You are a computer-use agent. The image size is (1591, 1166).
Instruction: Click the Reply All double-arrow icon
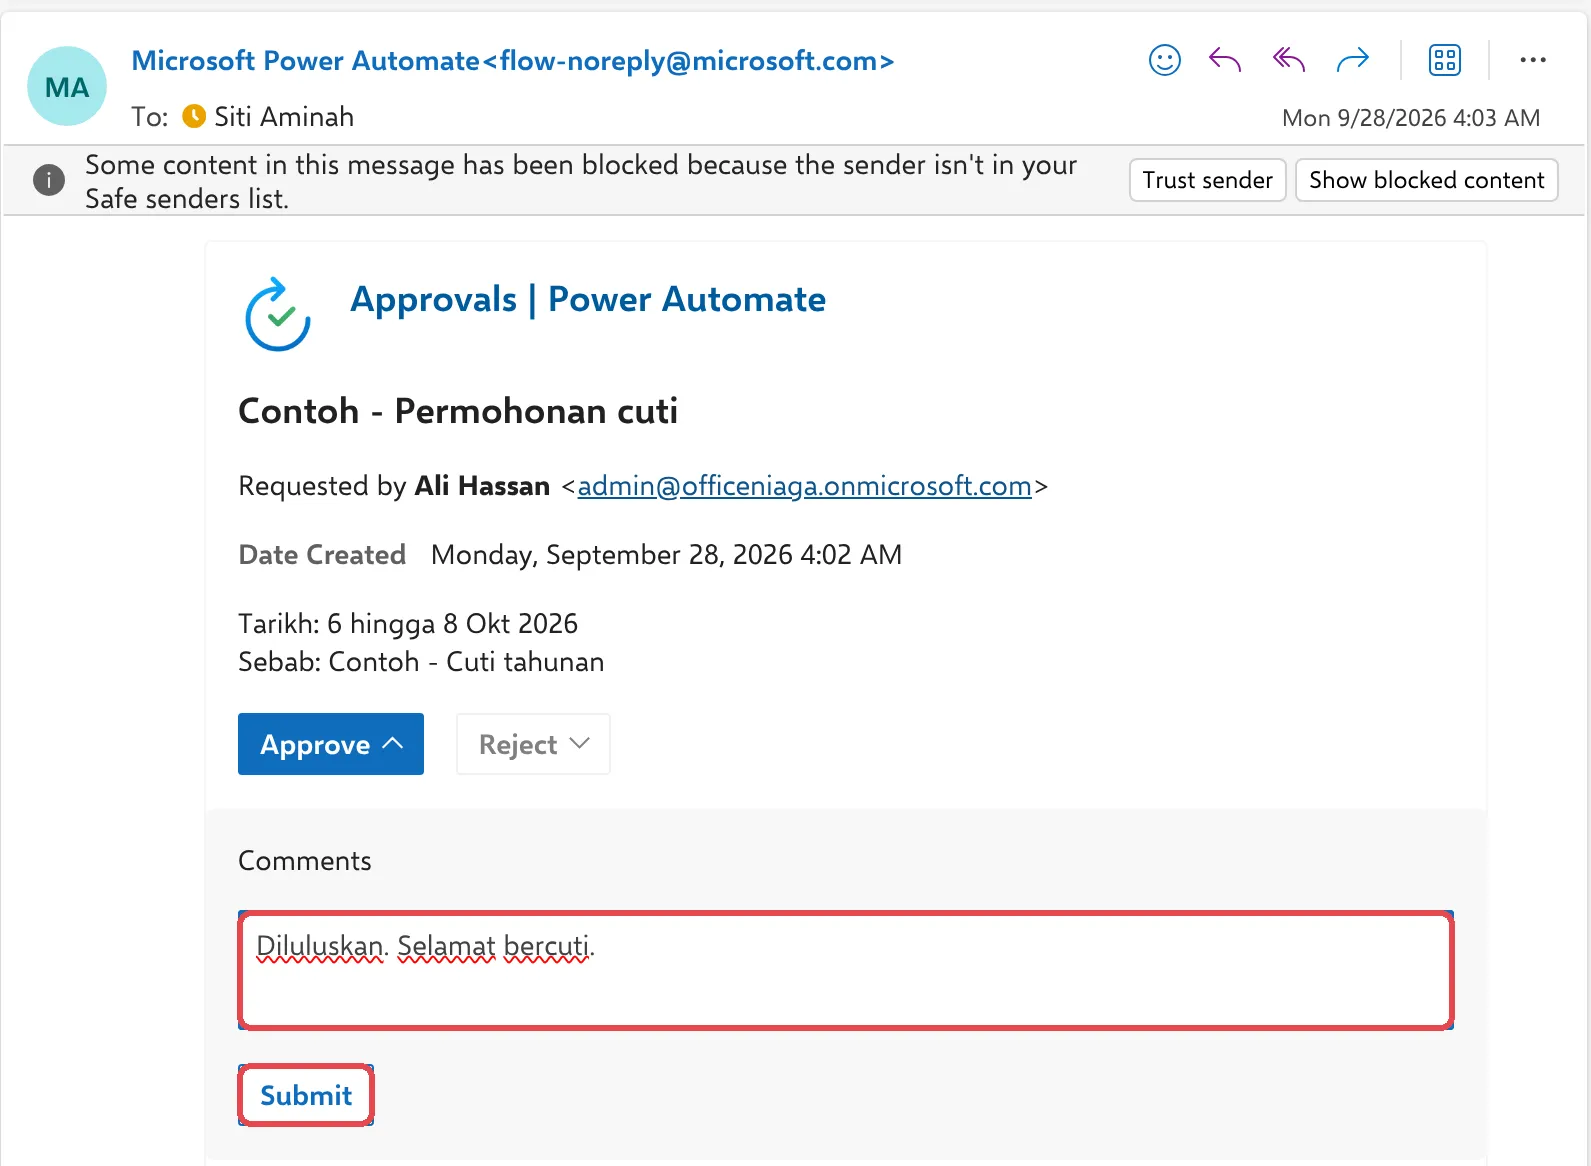tap(1289, 61)
